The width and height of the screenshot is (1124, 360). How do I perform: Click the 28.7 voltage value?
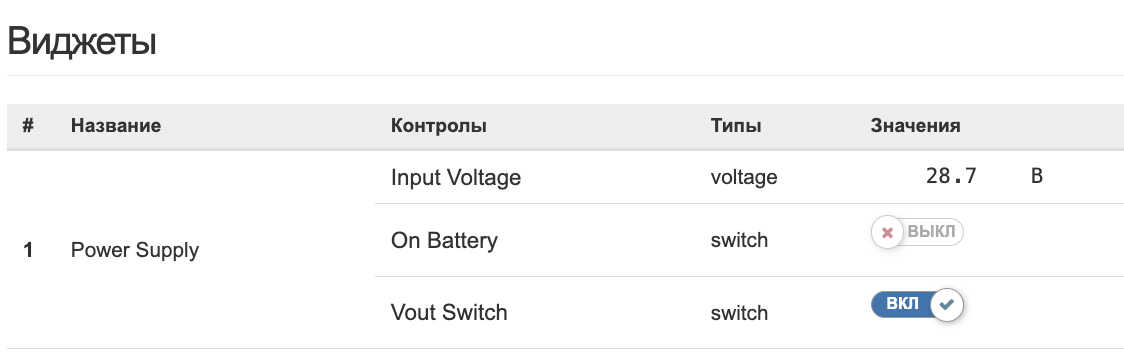coord(951,176)
